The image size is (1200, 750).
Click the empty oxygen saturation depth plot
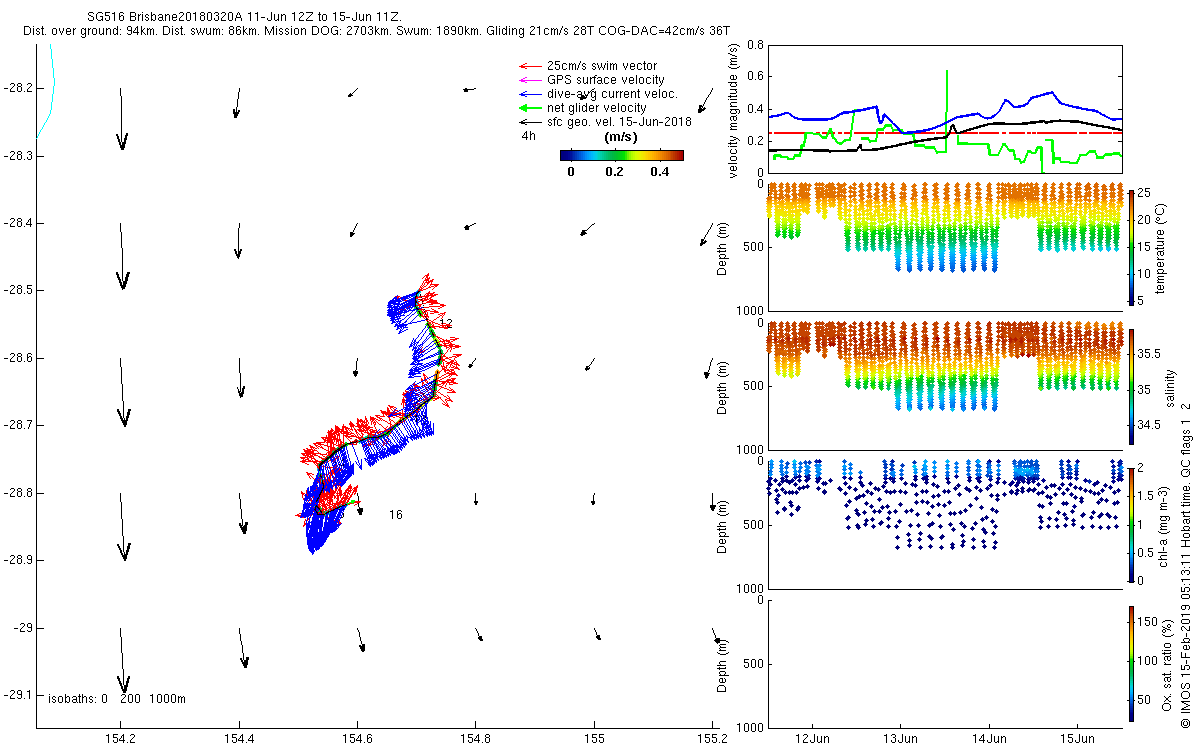point(943,662)
